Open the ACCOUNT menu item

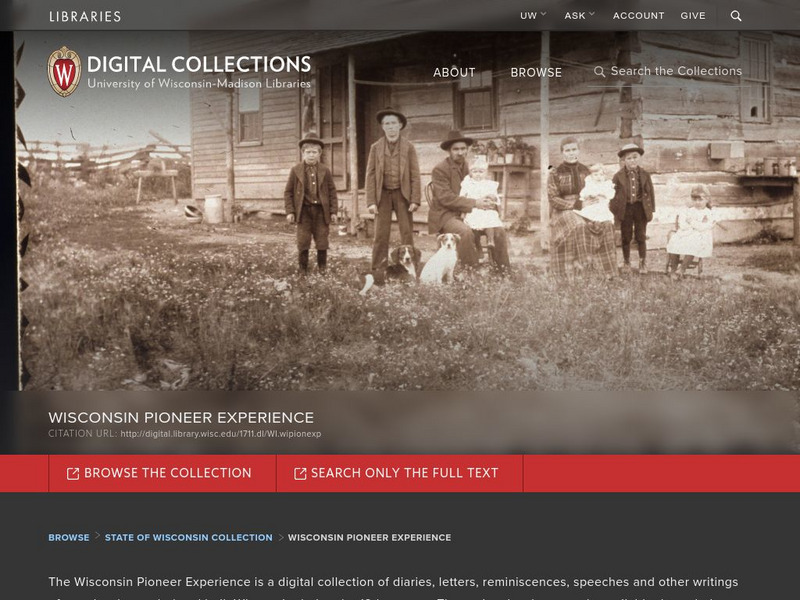point(638,16)
